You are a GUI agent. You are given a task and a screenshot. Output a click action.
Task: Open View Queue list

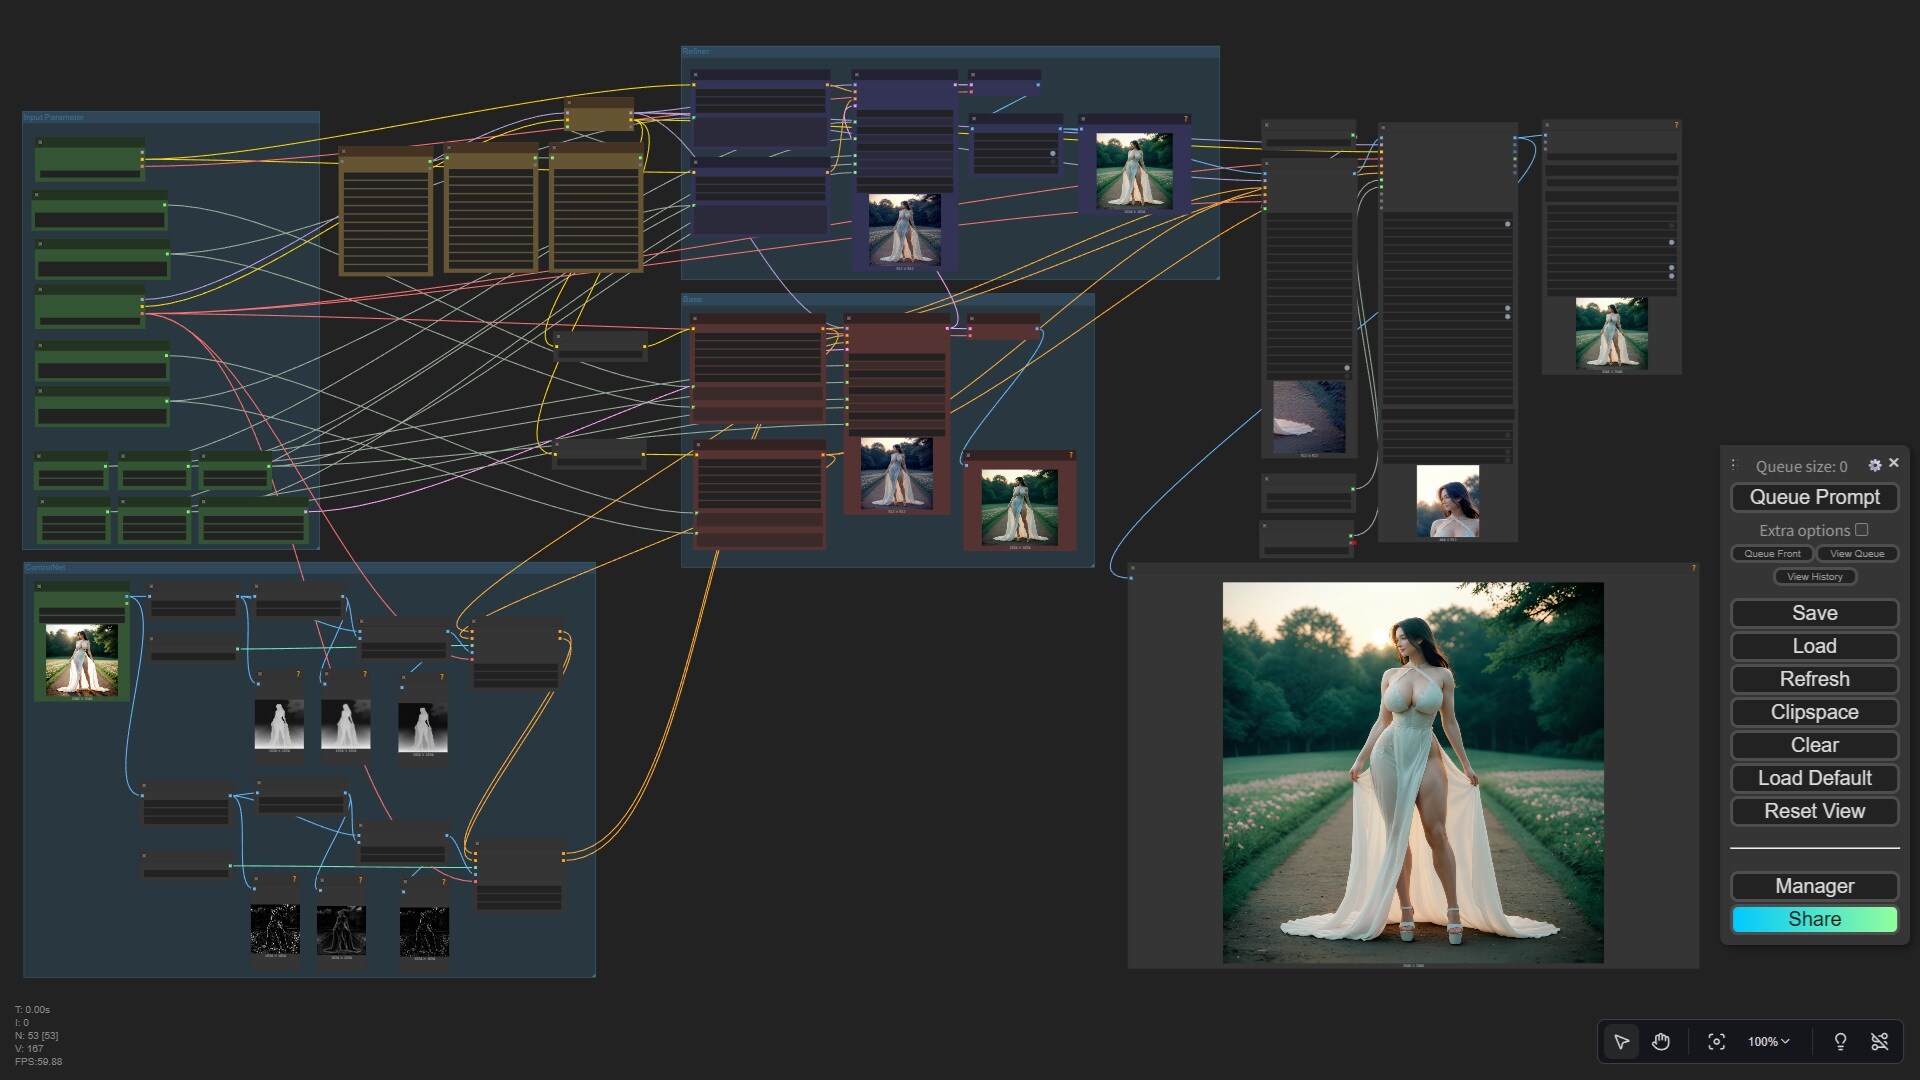(1857, 553)
